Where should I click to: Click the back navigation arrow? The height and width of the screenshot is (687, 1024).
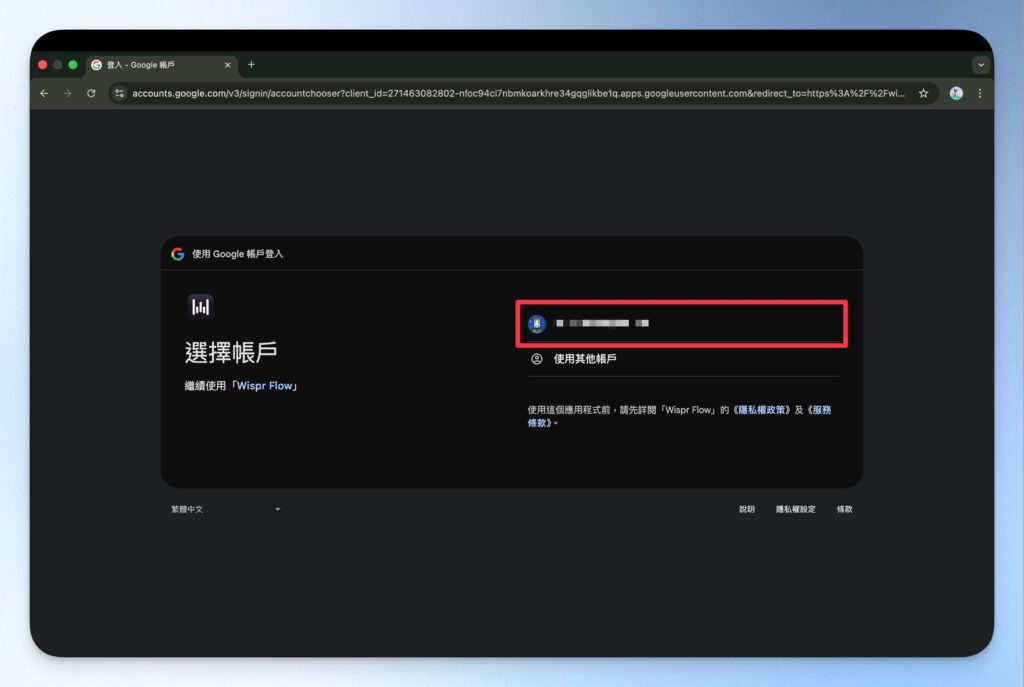[44, 93]
